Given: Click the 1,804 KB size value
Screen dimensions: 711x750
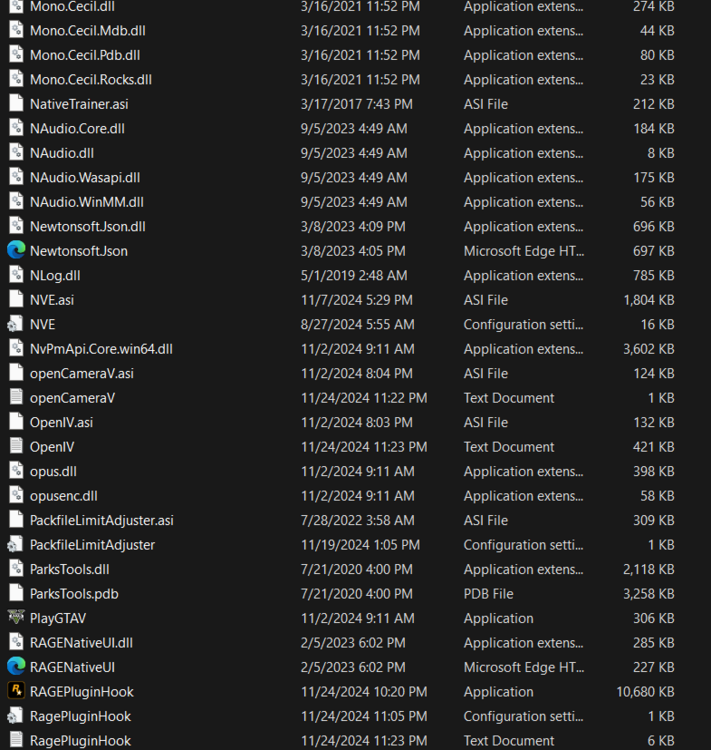Looking at the screenshot, I should point(649,300).
